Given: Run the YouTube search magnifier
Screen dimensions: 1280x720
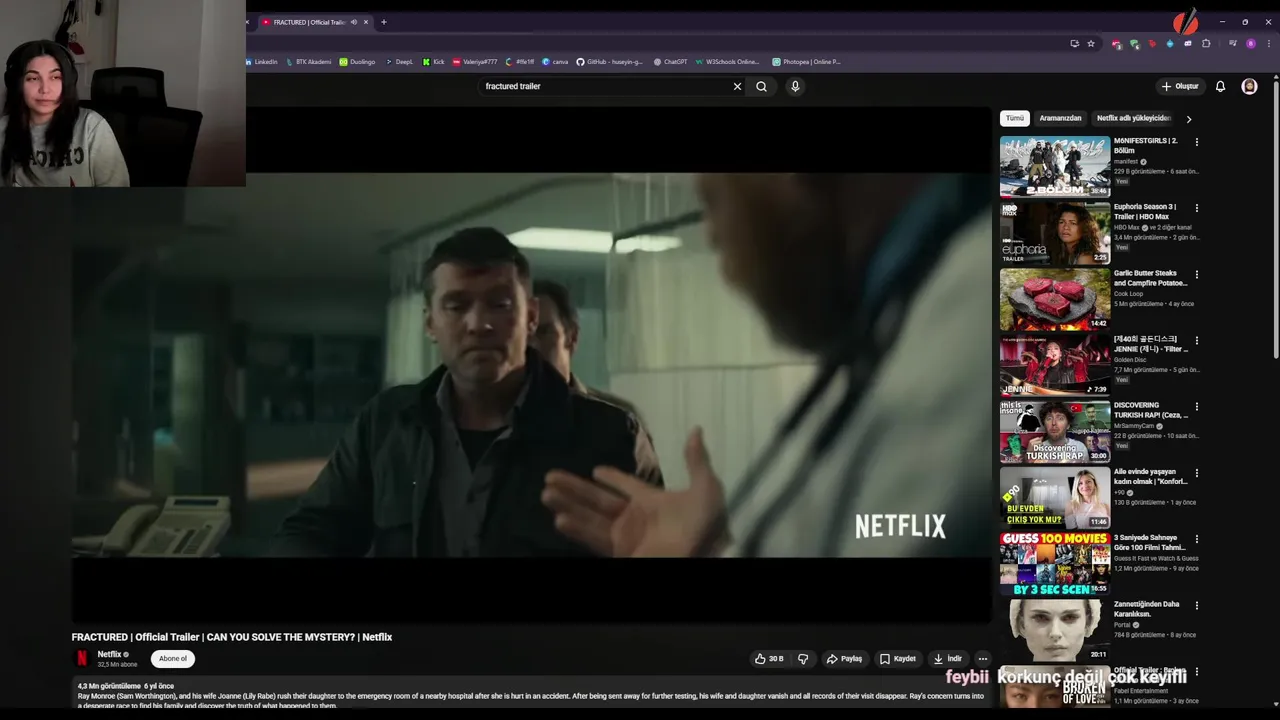Looking at the screenshot, I should 761,86.
